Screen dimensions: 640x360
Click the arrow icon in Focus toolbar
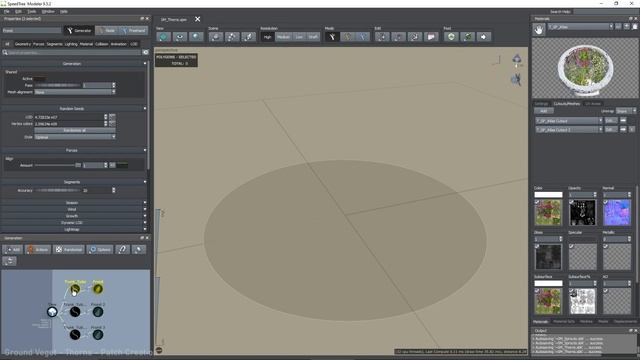[x=484, y=37]
